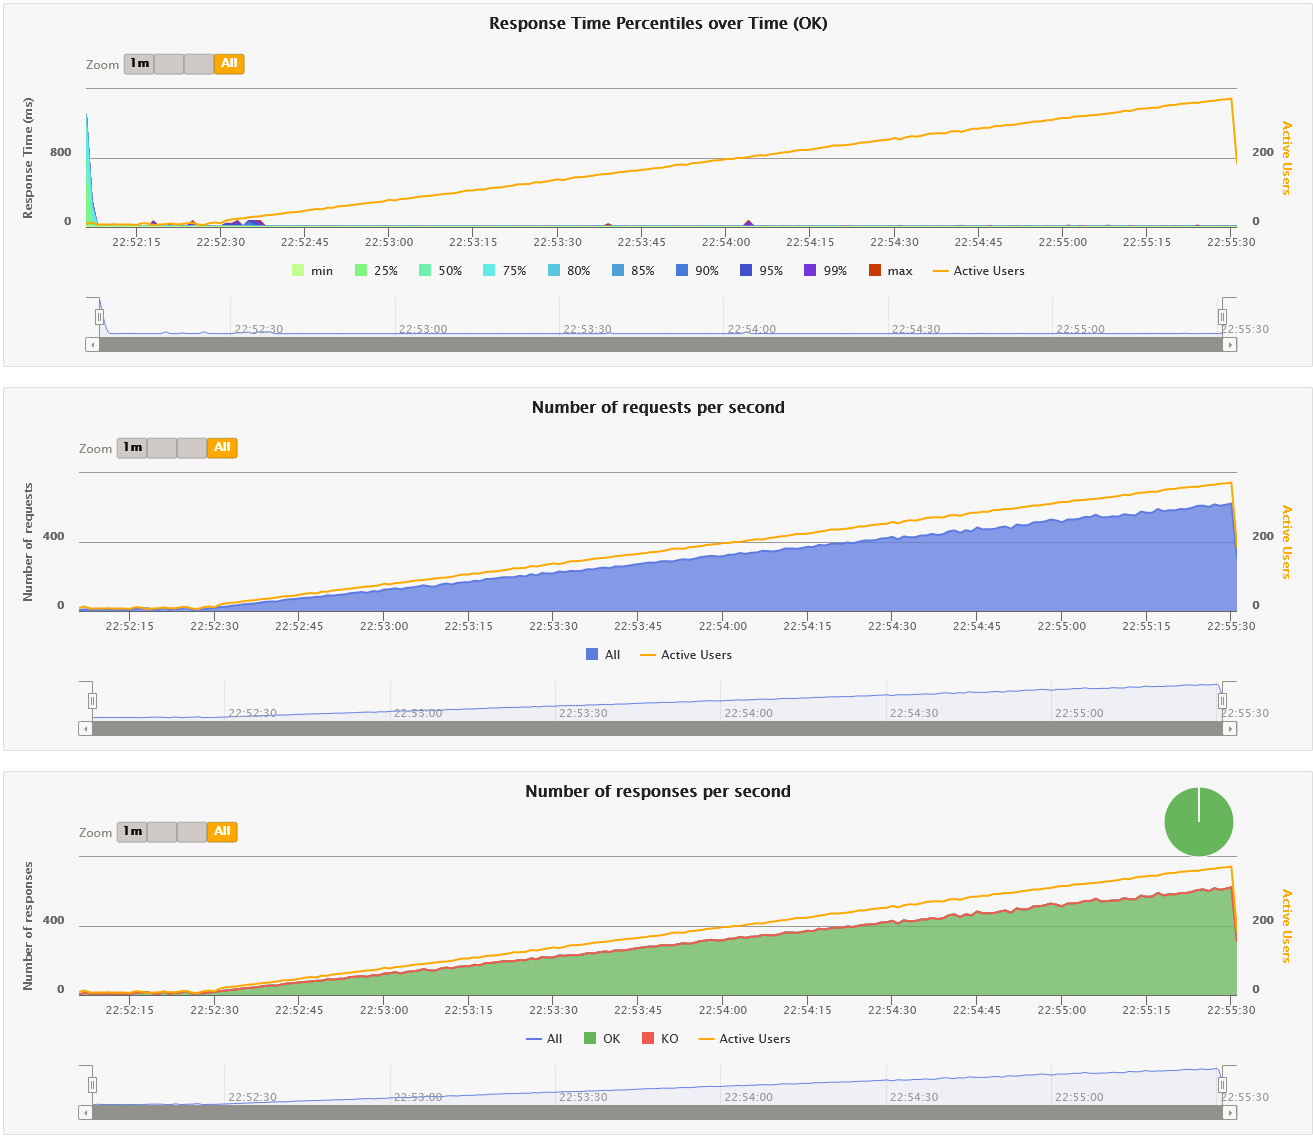The width and height of the screenshot is (1313, 1136).
Task: Click left range handle of Response Time navigator
Action: (x=99, y=317)
